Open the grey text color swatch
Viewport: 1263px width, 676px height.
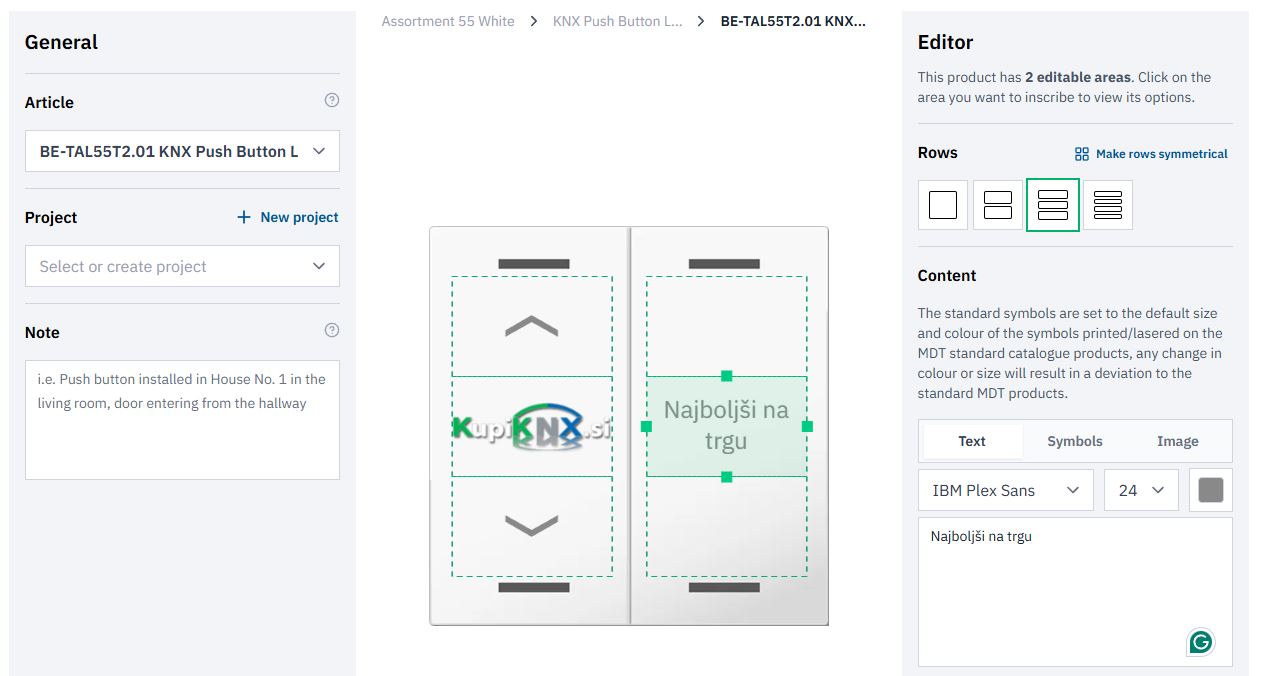(x=1211, y=490)
